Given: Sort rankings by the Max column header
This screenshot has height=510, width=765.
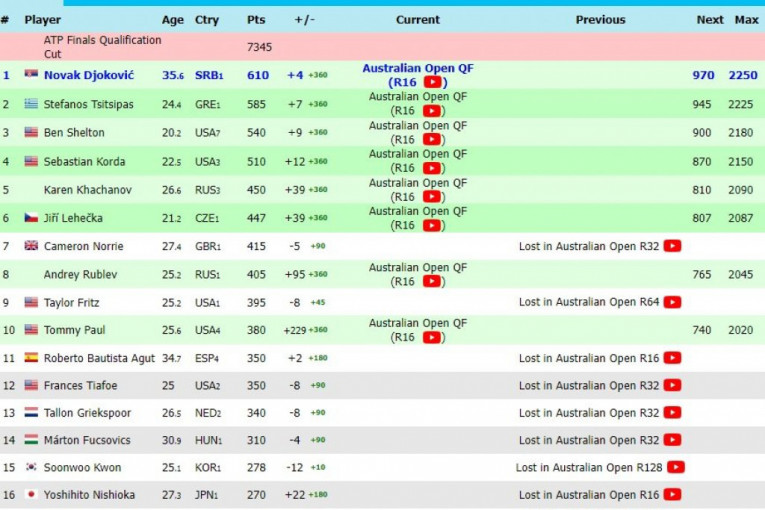Looking at the screenshot, I should click(x=746, y=19).
